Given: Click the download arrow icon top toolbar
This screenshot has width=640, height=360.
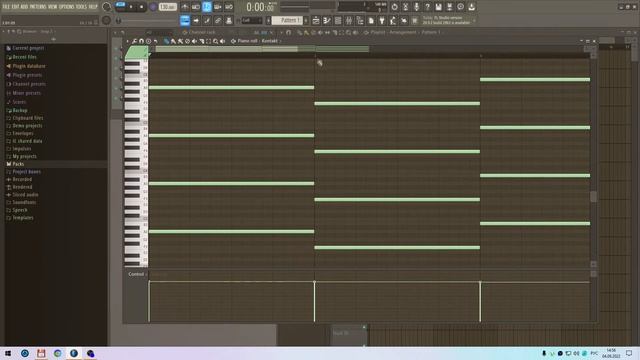Looking at the screenshot, I should tap(471, 7).
